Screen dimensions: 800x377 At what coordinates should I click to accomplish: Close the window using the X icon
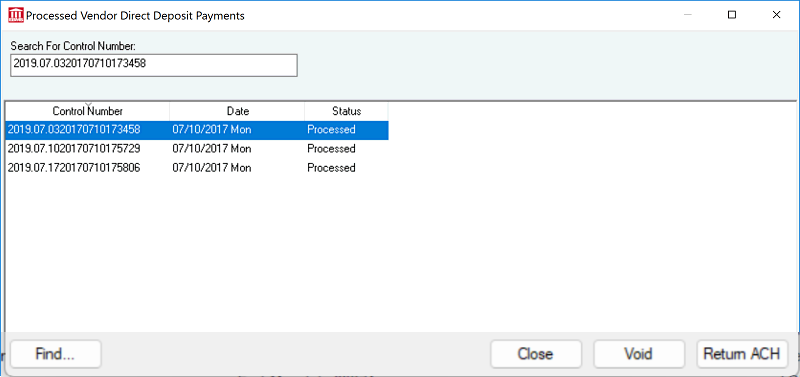click(x=776, y=15)
